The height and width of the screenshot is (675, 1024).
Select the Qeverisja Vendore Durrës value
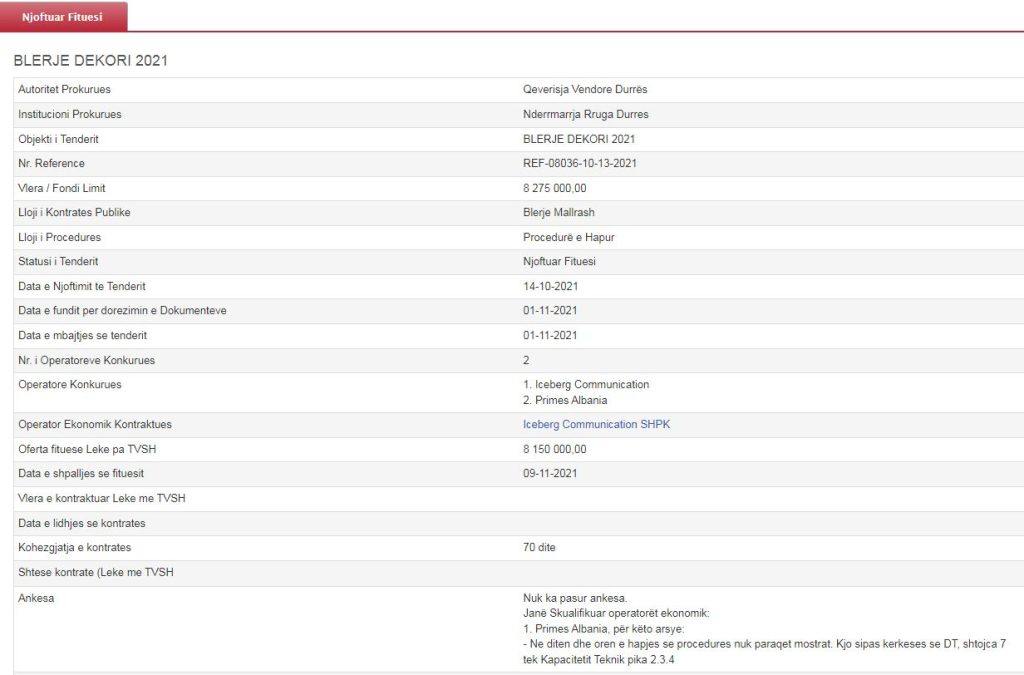(585, 90)
